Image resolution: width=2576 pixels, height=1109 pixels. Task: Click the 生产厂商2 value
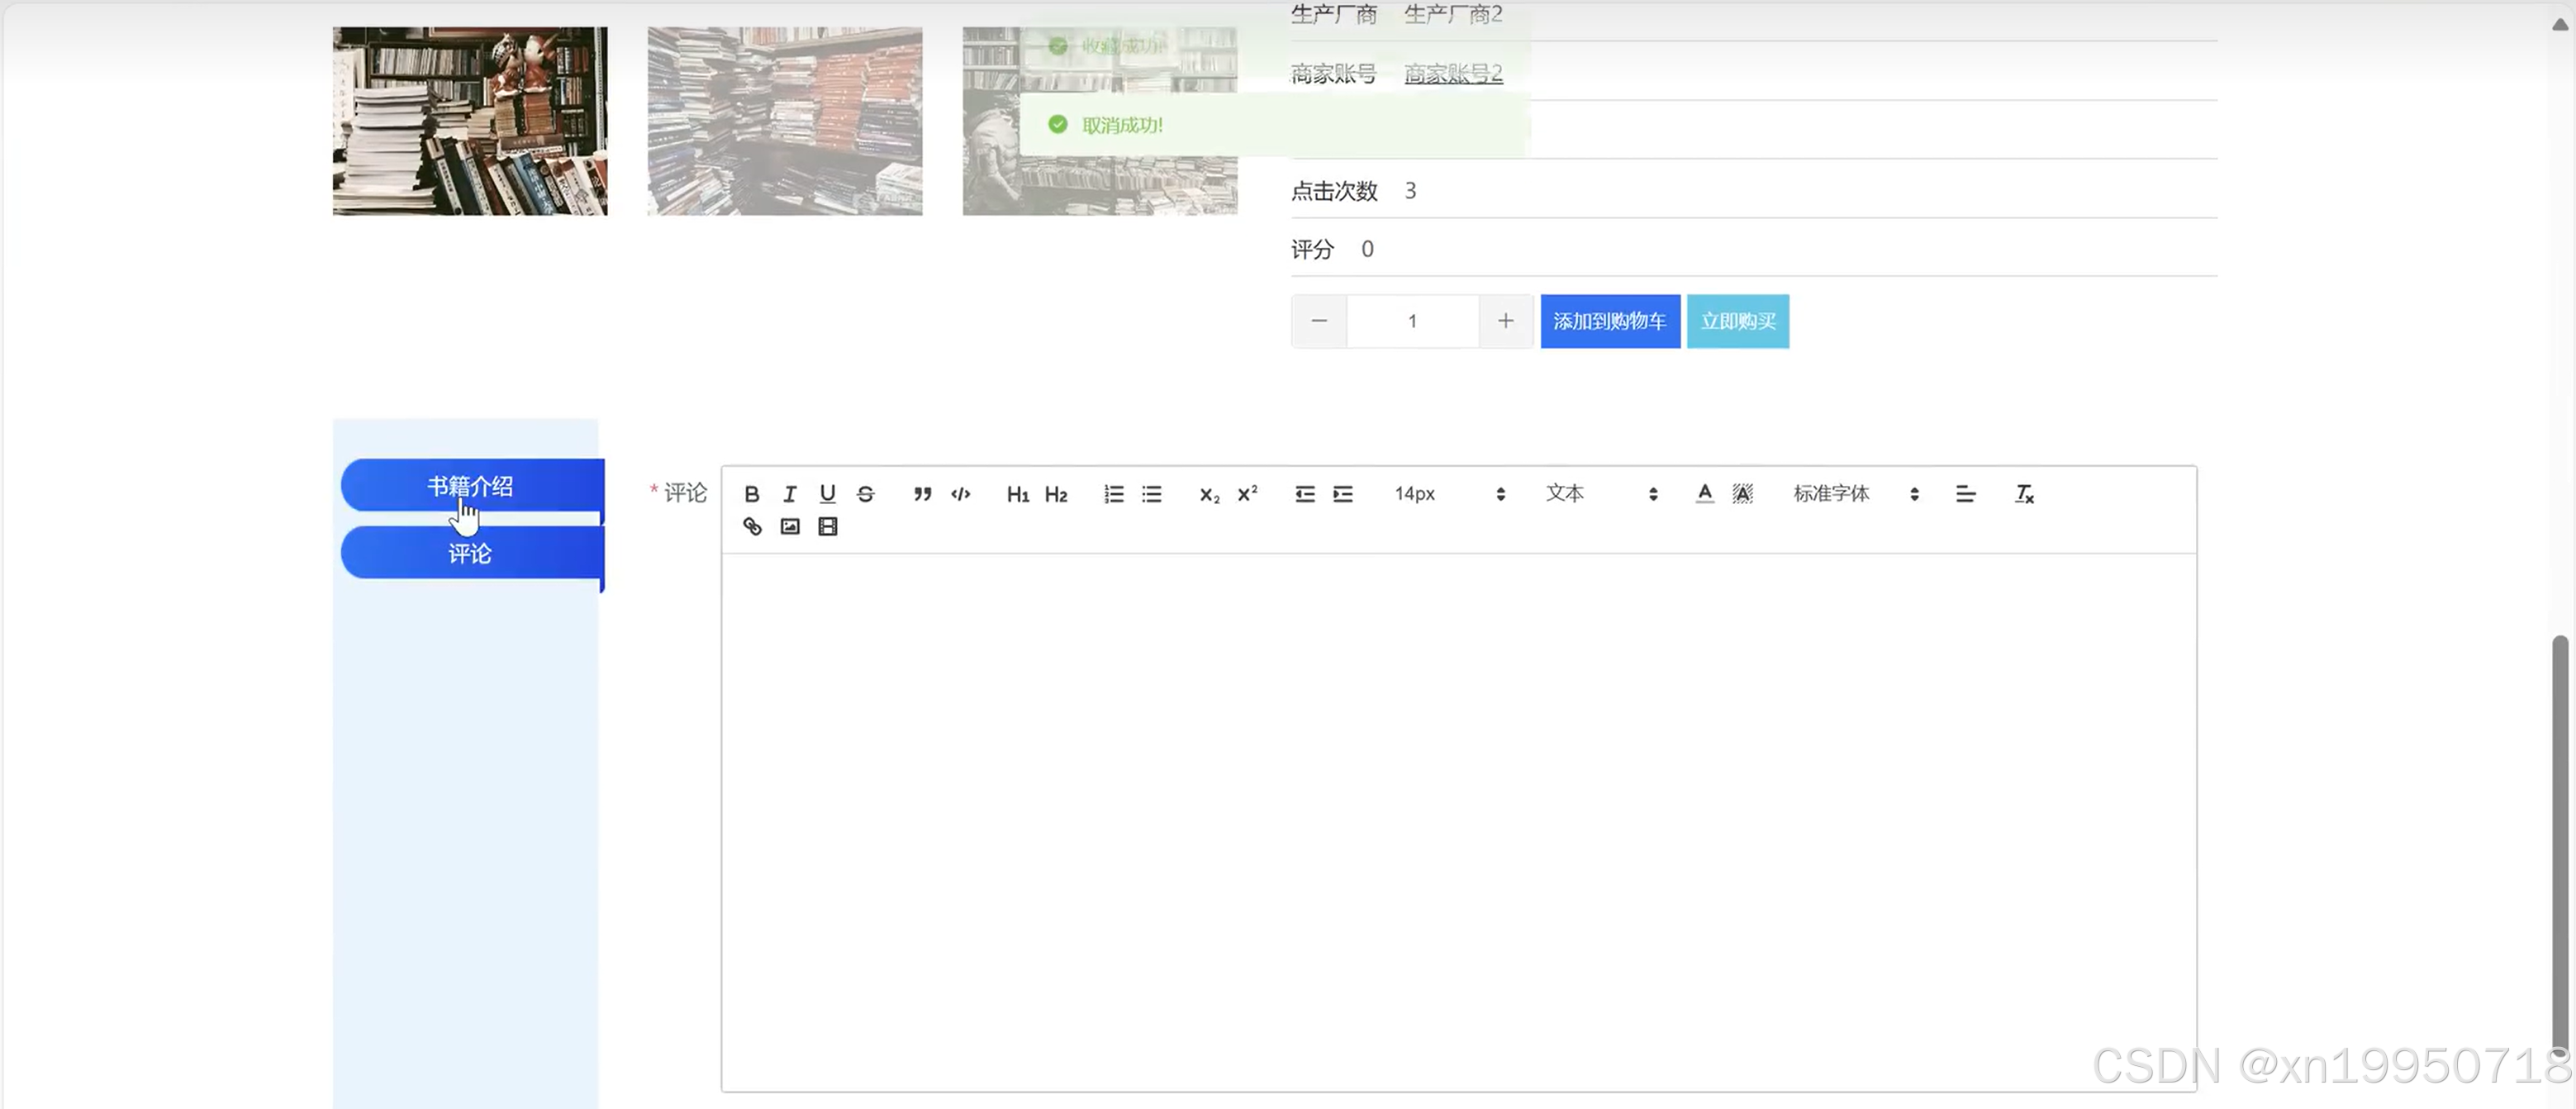(1452, 14)
